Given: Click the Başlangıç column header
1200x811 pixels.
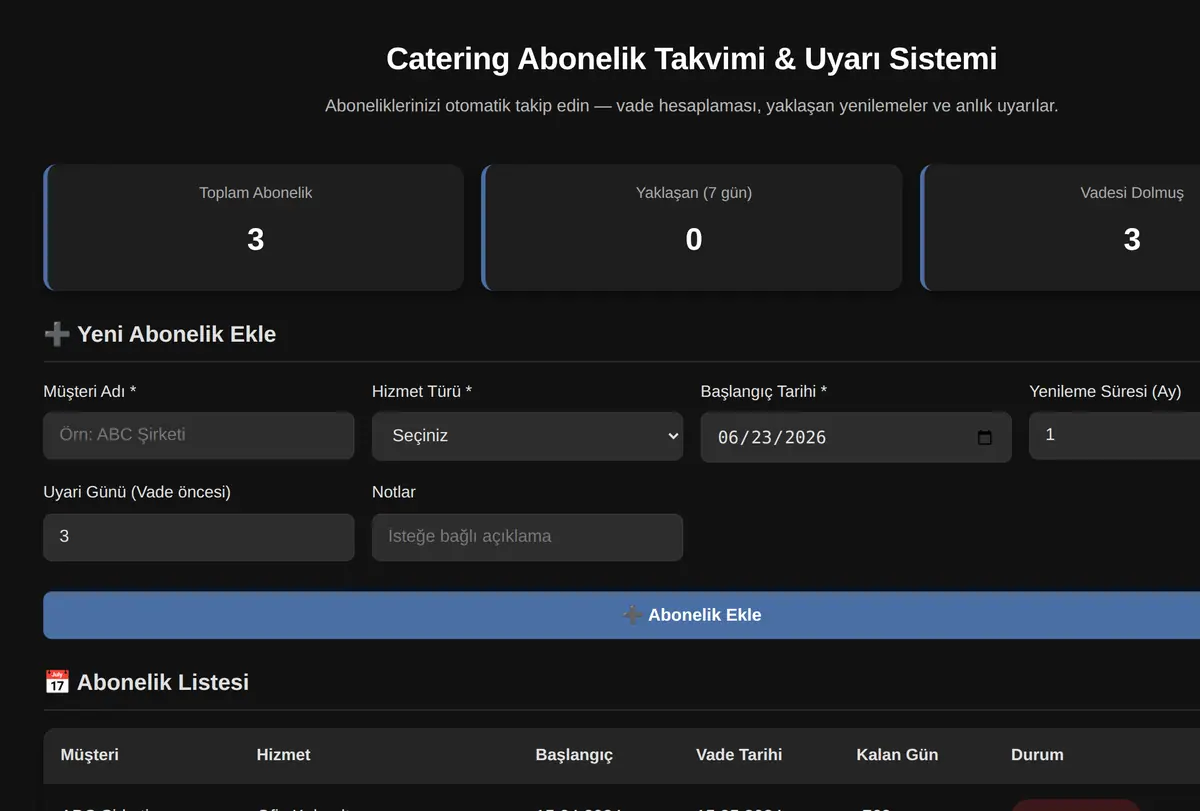Looking at the screenshot, I should pyautogui.click(x=574, y=755).
